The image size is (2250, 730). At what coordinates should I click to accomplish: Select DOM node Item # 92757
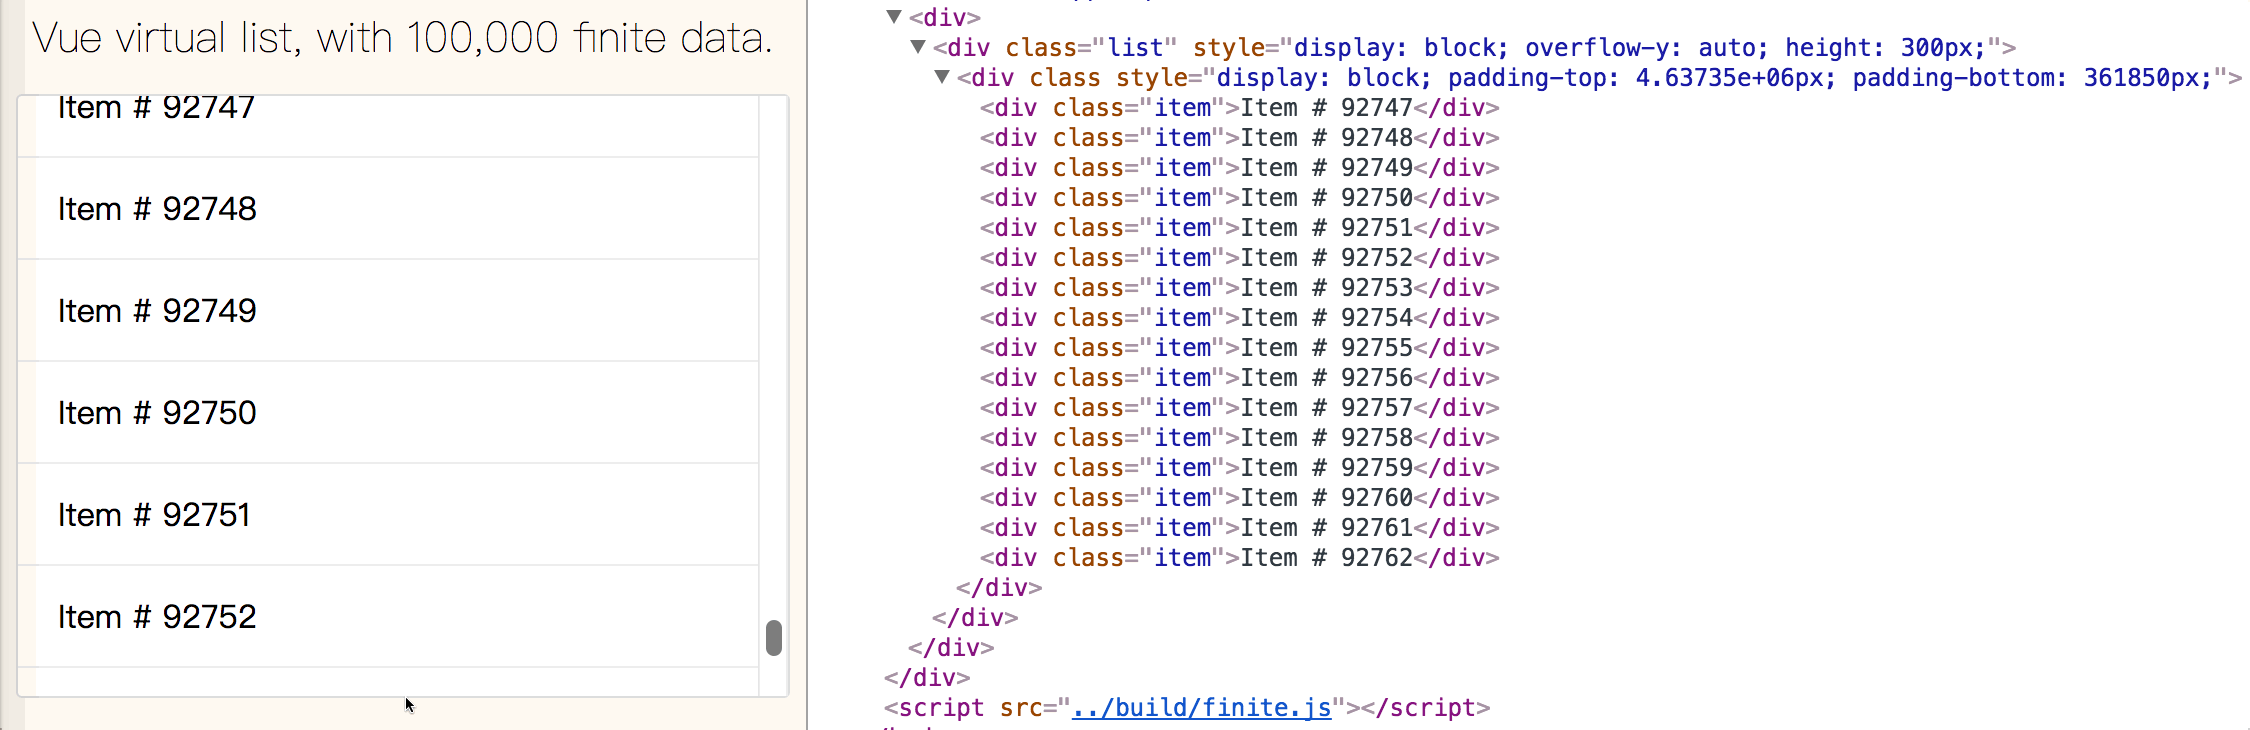[1239, 408]
